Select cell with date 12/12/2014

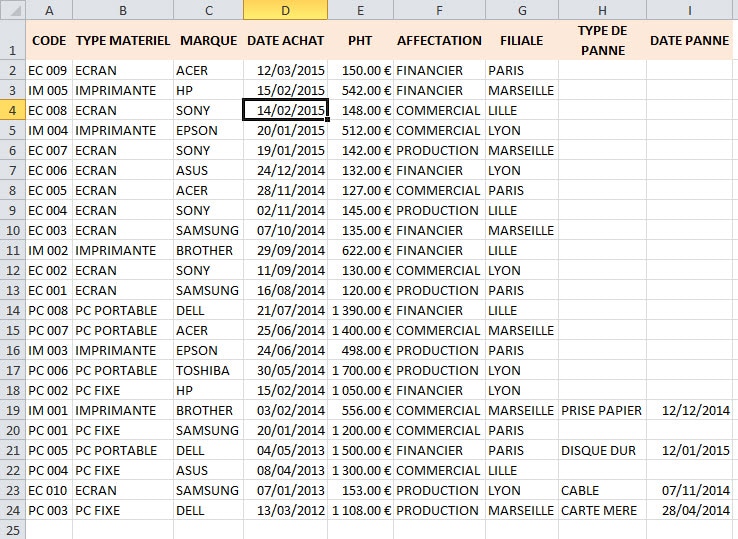(690, 410)
